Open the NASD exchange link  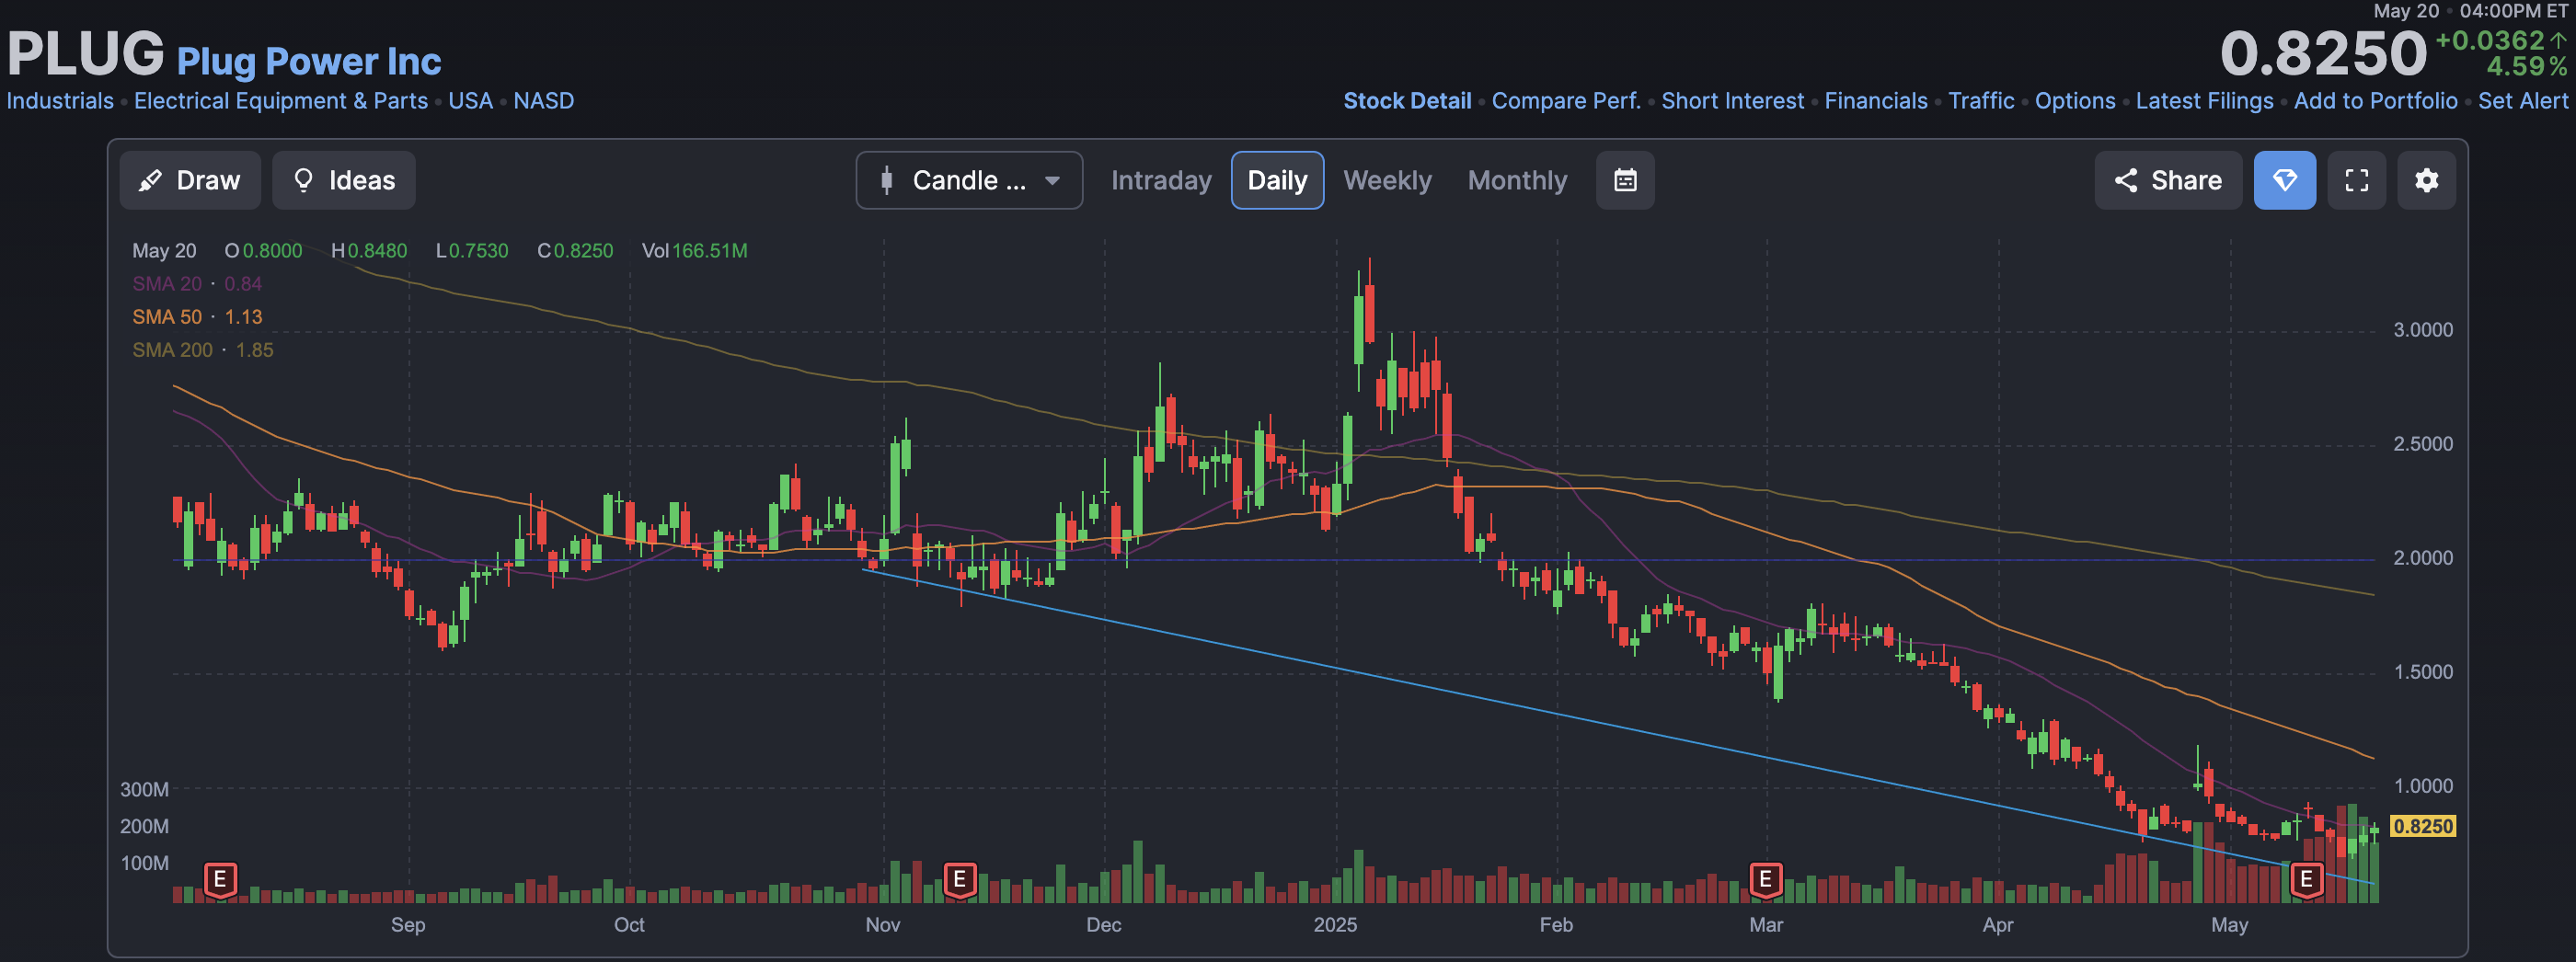[544, 101]
